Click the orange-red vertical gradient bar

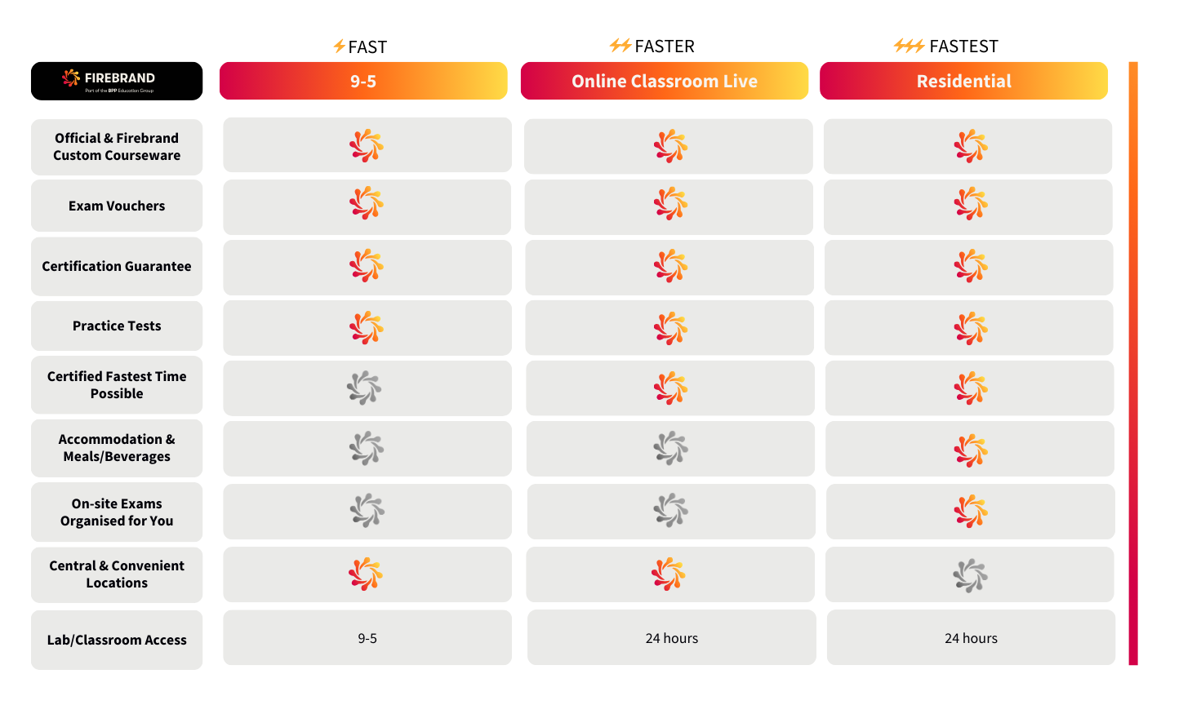click(1133, 363)
